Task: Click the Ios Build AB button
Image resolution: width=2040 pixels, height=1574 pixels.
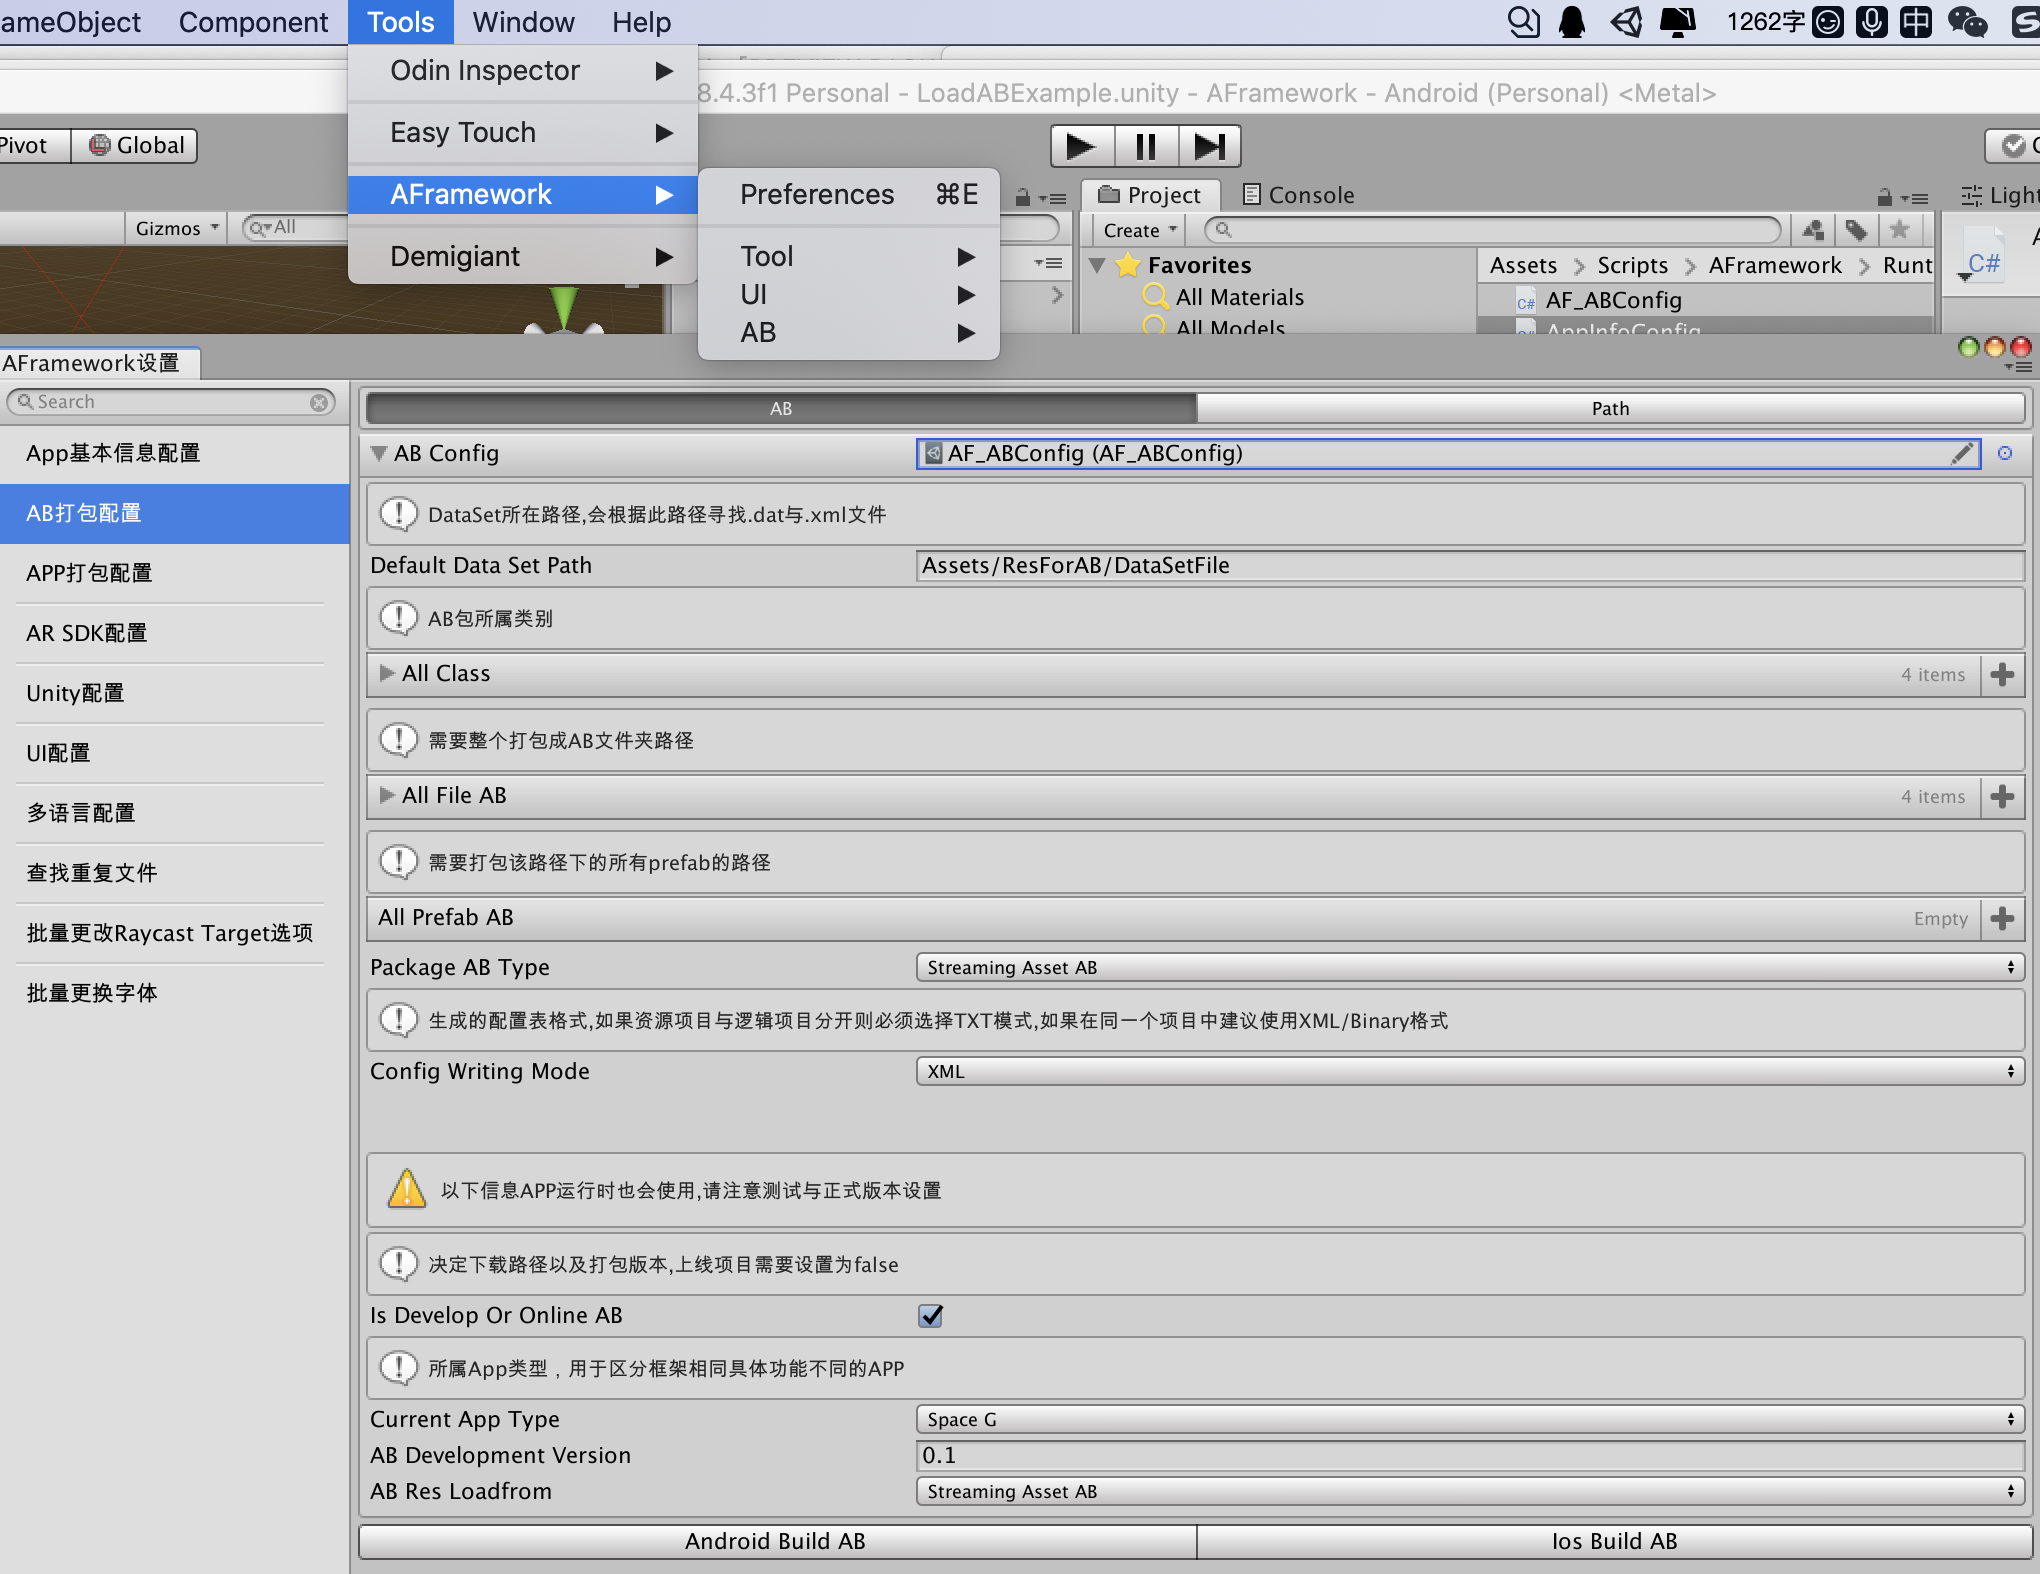Action: [1614, 1541]
